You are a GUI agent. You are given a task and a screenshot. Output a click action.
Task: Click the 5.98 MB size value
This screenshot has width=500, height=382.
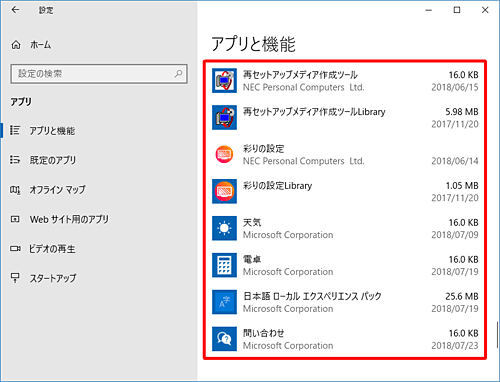click(x=462, y=112)
